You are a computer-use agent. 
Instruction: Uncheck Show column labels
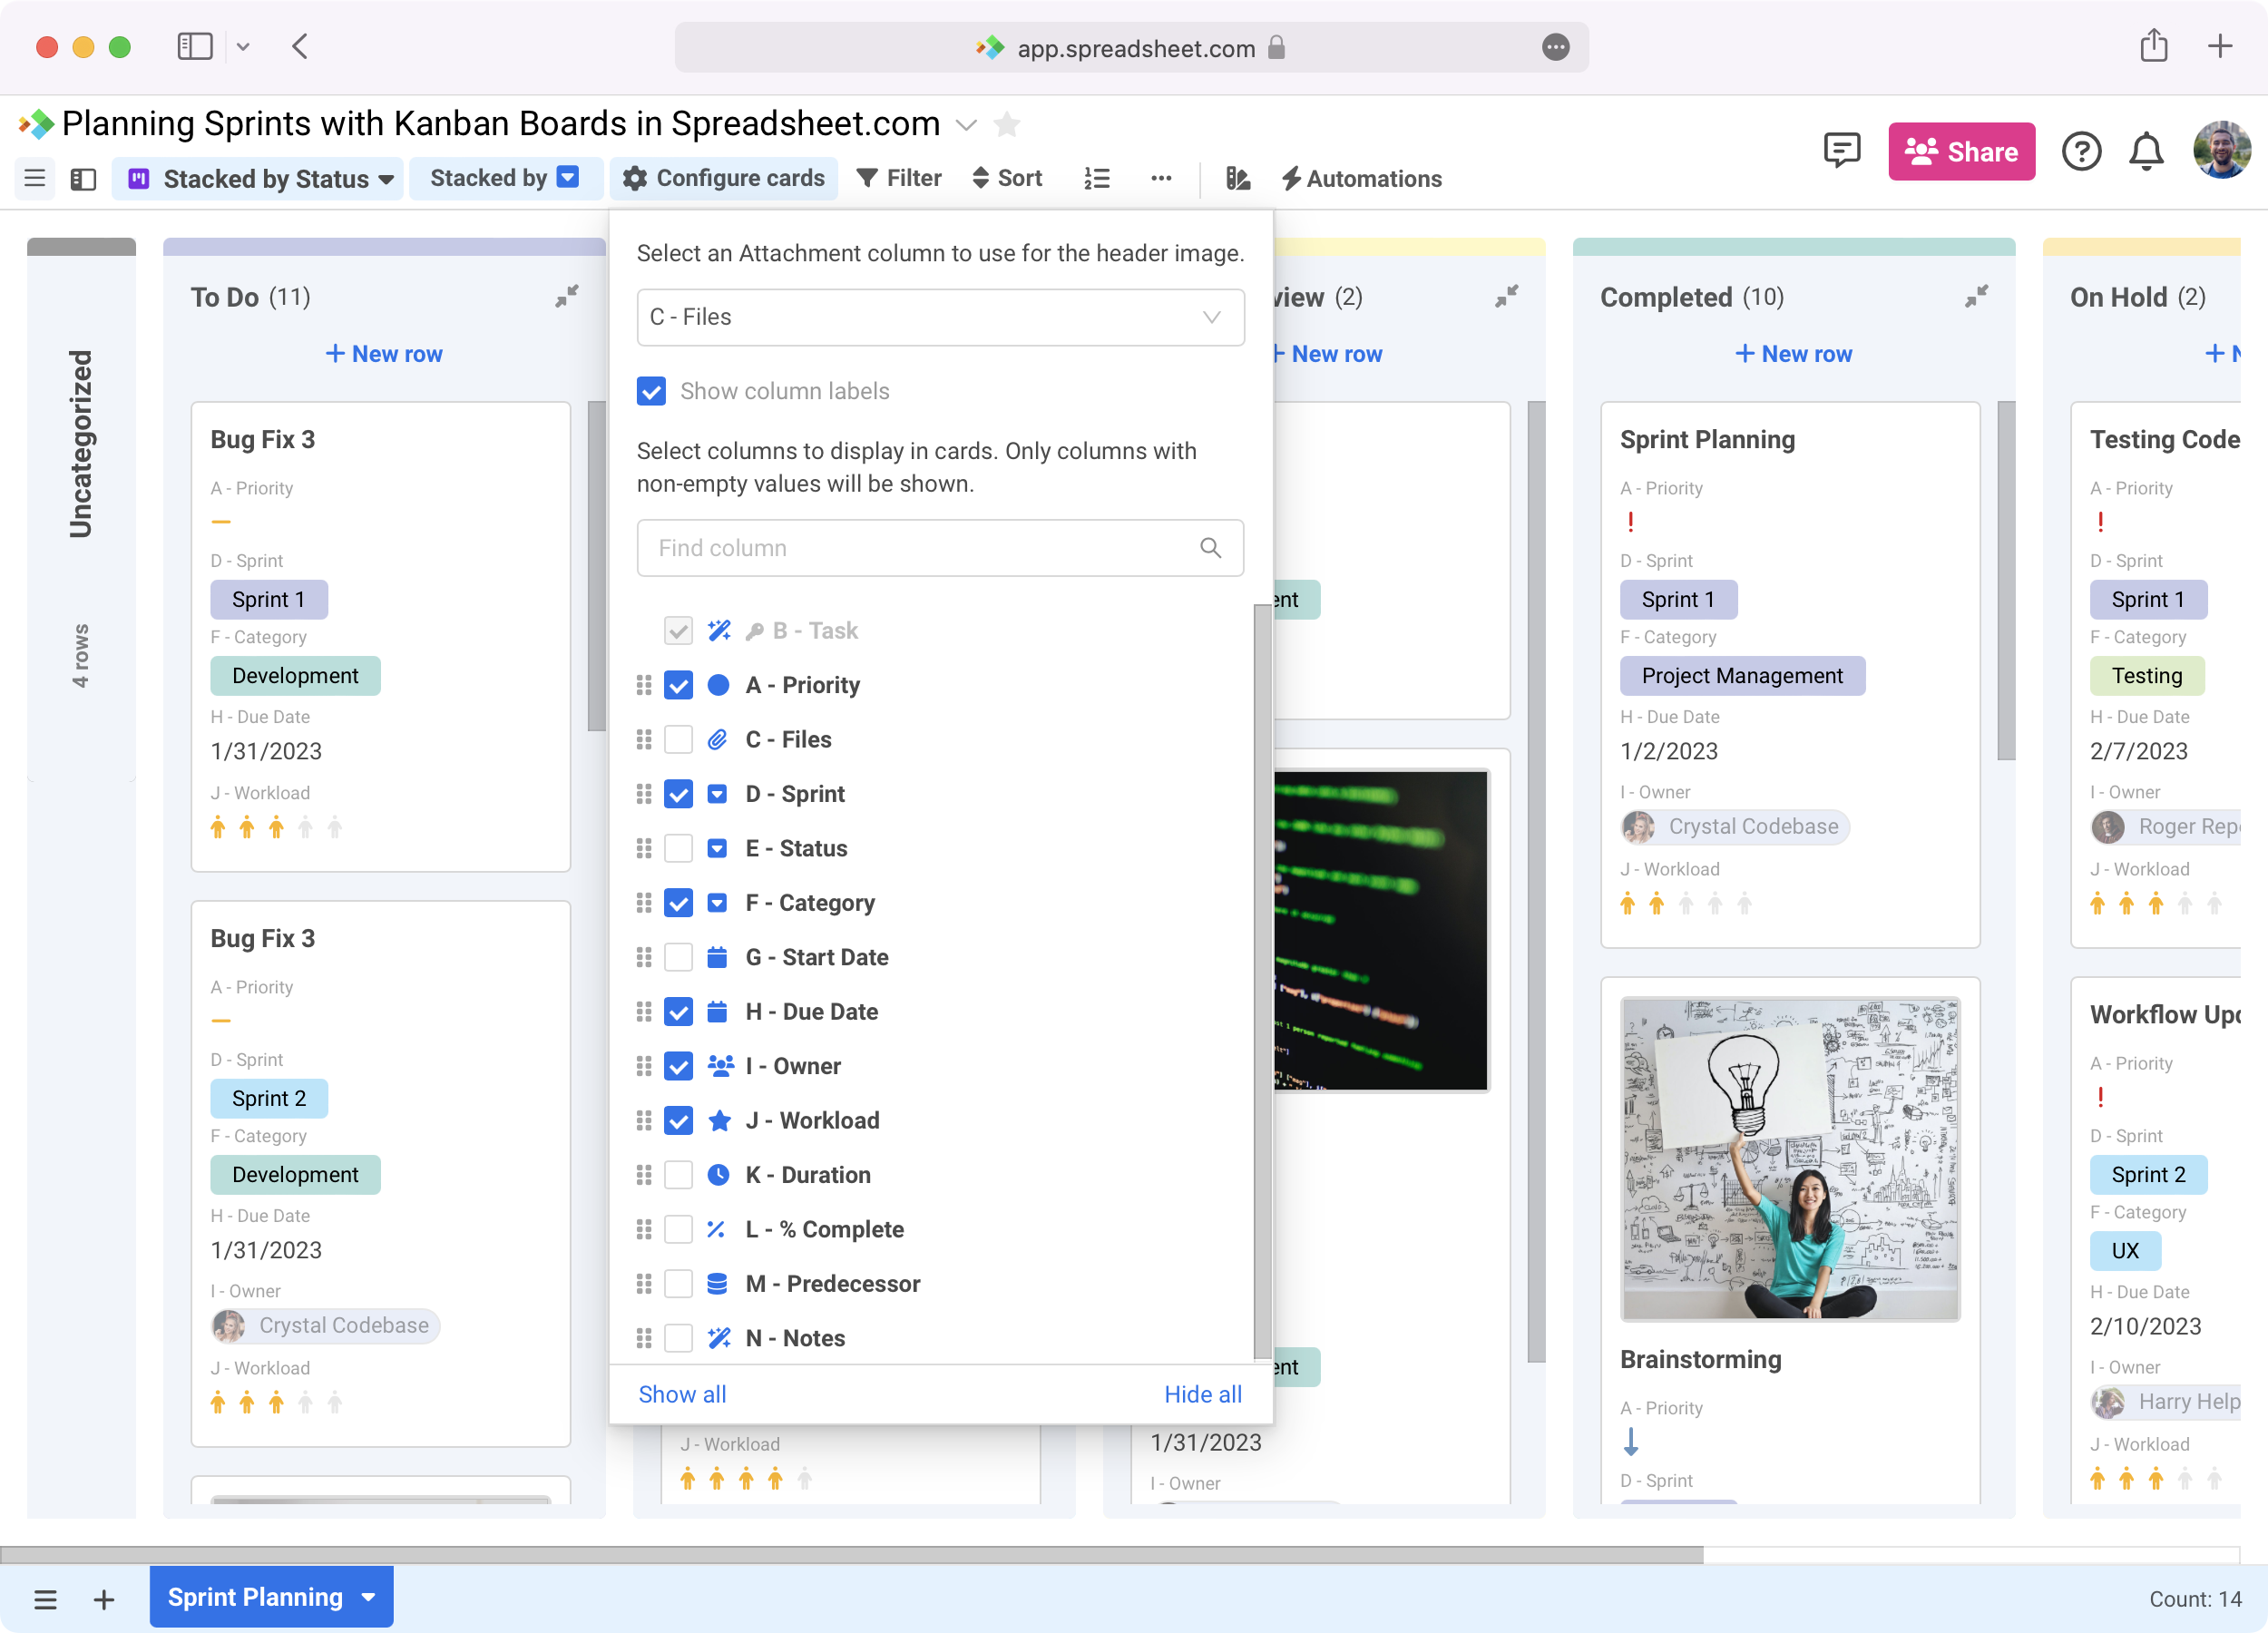pos(651,391)
